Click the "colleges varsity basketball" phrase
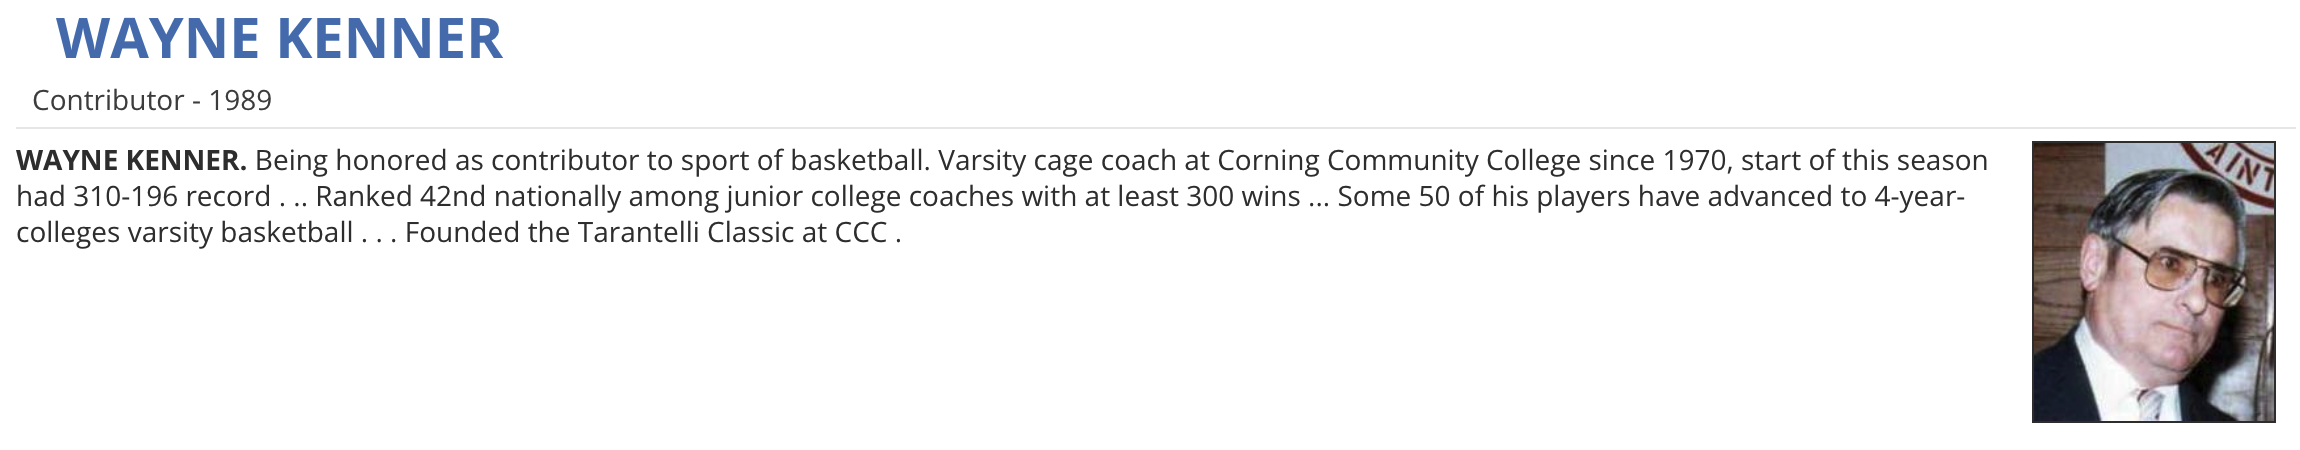The width and height of the screenshot is (2300, 450). pyautogui.click(x=184, y=232)
